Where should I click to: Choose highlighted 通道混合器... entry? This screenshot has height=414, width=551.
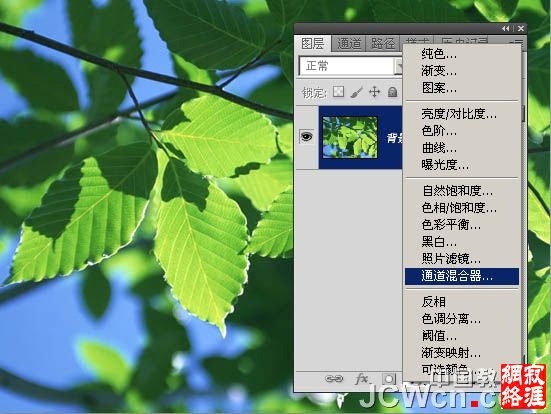tap(462, 276)
